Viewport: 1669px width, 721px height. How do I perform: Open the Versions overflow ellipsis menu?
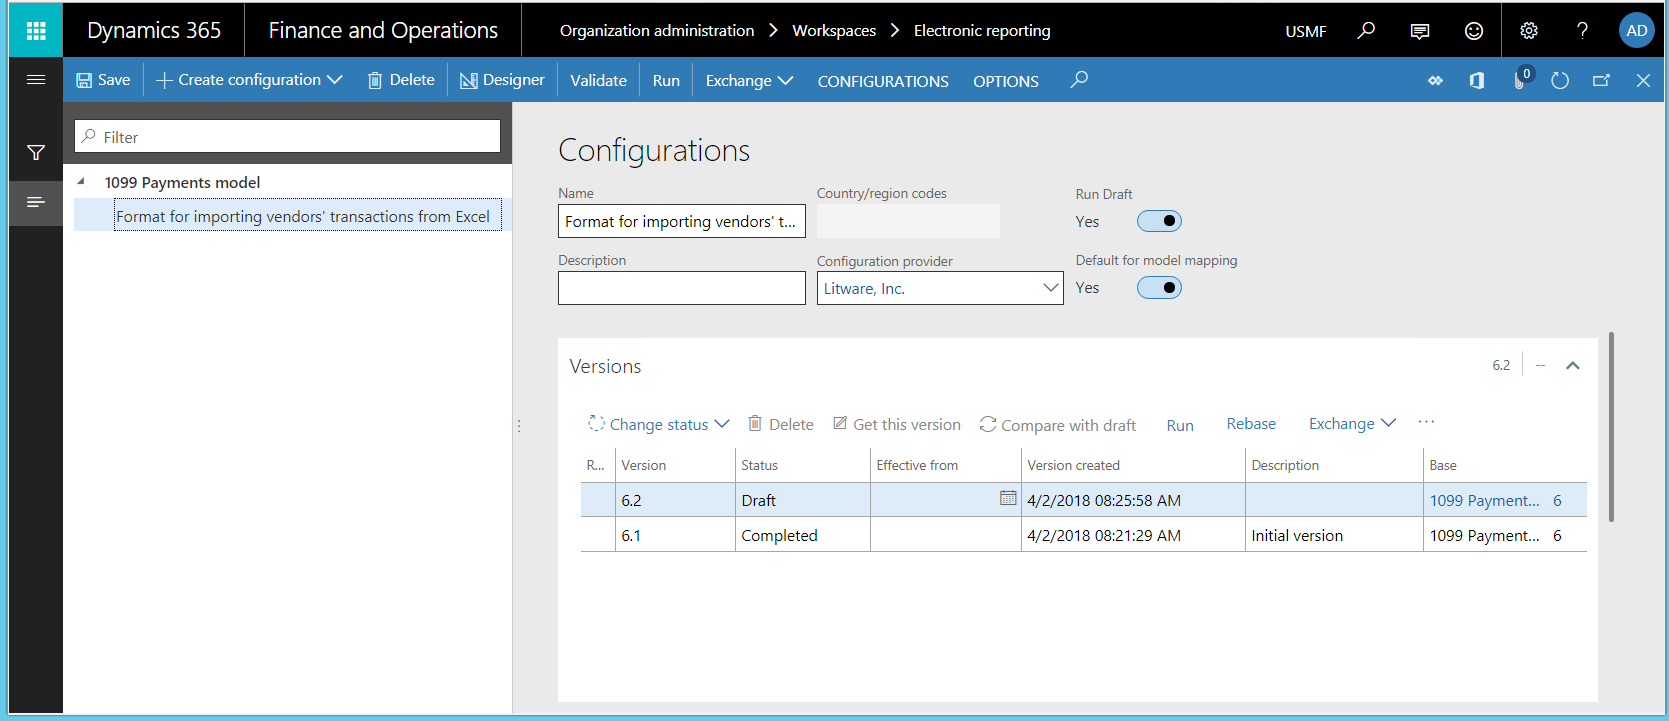(1426, 423)
